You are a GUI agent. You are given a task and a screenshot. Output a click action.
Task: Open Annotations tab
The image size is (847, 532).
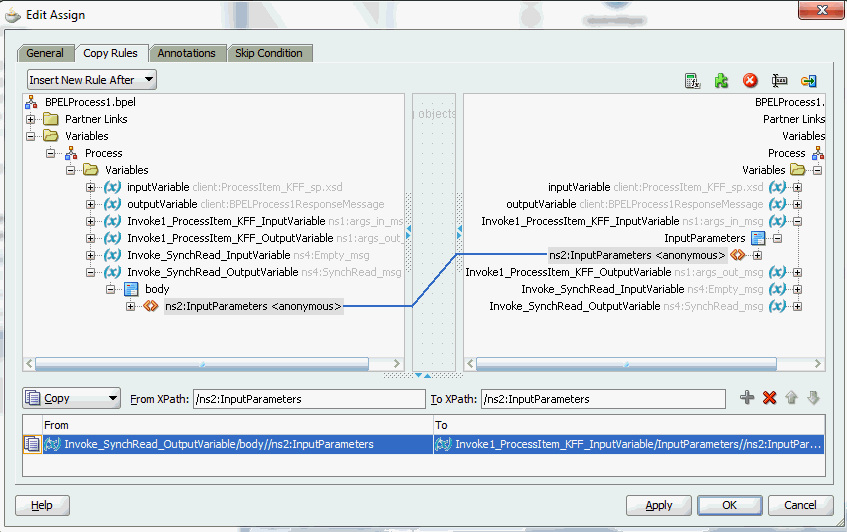point(187,53)
